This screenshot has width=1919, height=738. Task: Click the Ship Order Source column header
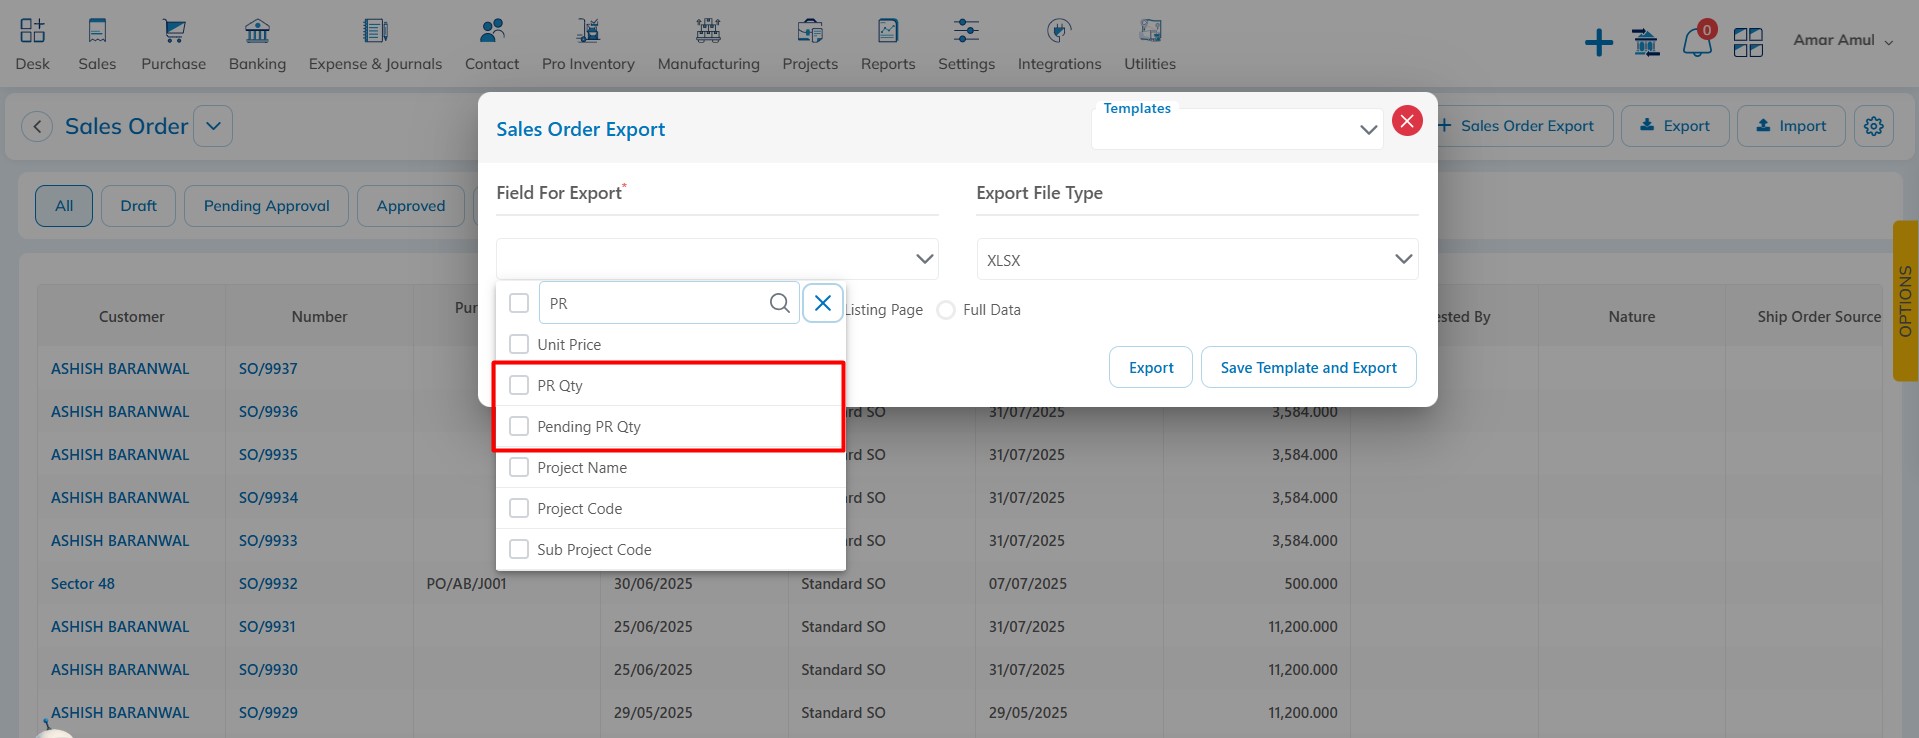pyautogui.click(x=1819, y=316)
